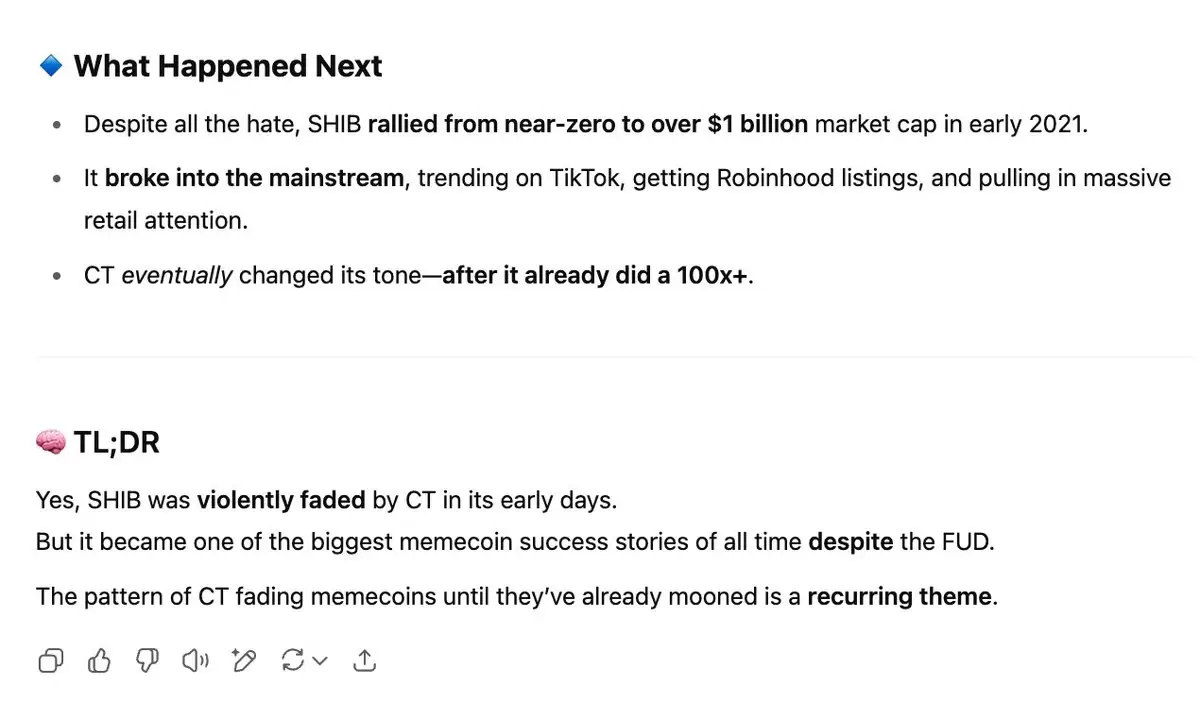Click the bold word "despite" before FUD
Viewport: 1200px width, 703px height.
pos(851,542)
